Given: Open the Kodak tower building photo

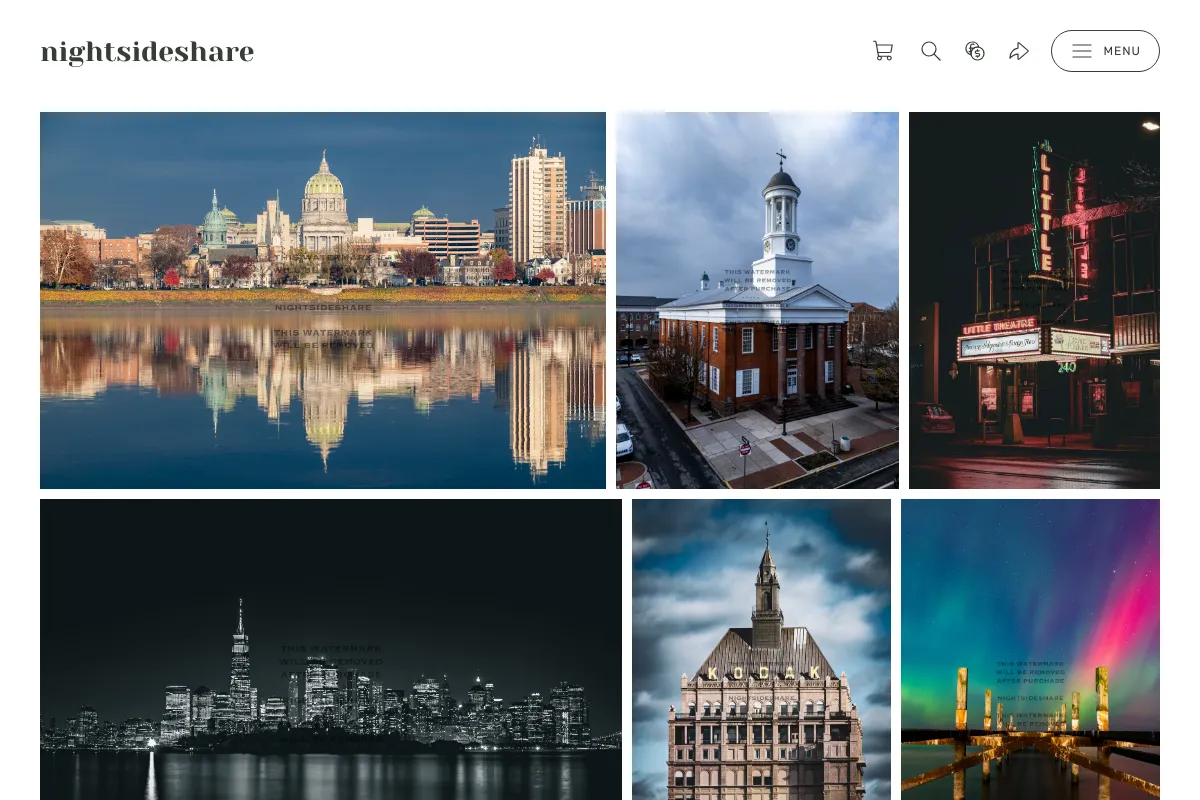Looking at the screenshot, I should click(x=761, y=649).
